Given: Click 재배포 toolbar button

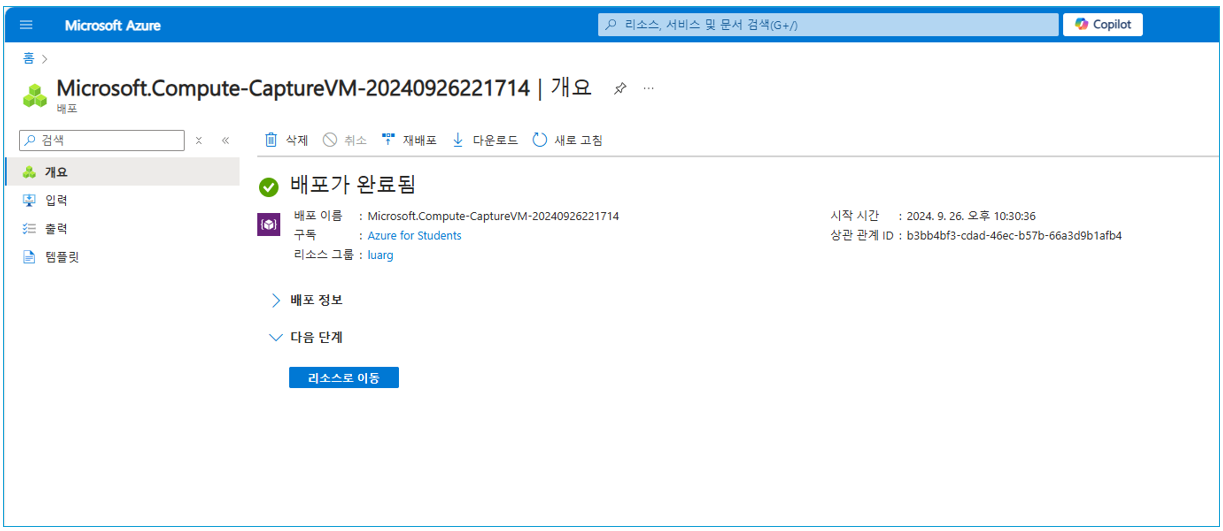Looking at the screenshot, I should click(409, 140).
